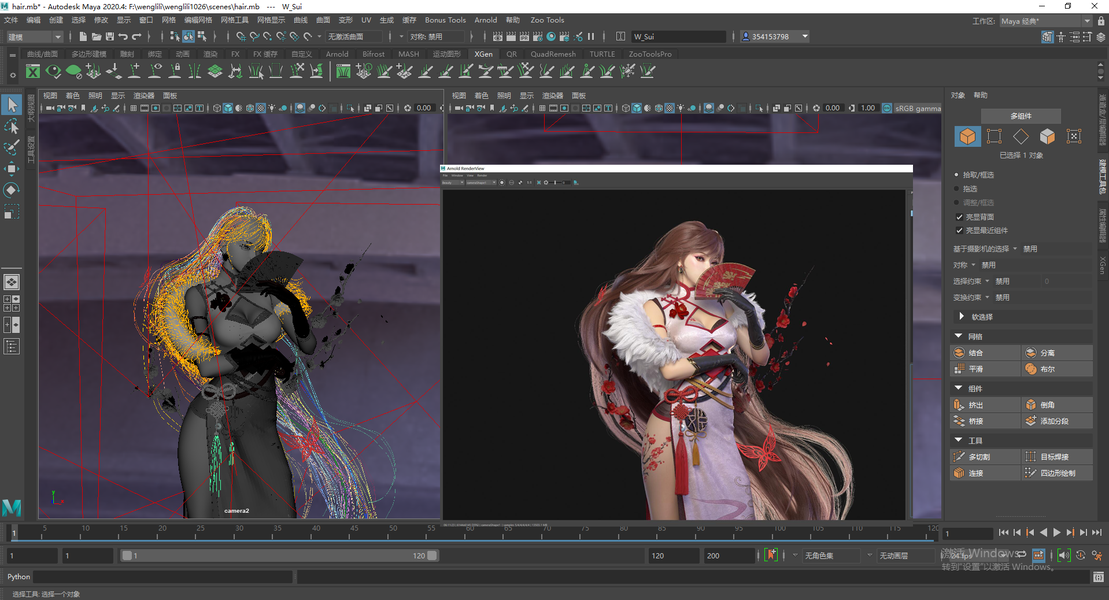Select the 拾取/框选 radio option

point(956,174)
